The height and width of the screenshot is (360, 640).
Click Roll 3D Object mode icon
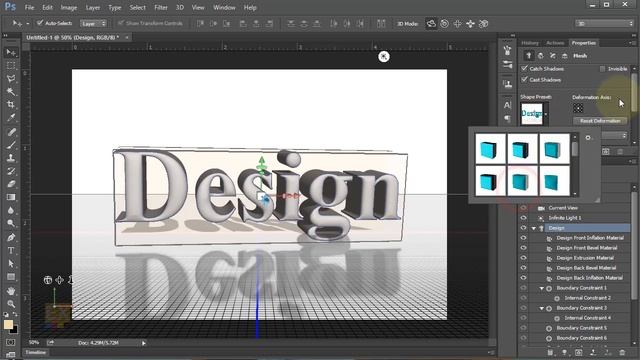pyautogui.click(x=444, y=24)
